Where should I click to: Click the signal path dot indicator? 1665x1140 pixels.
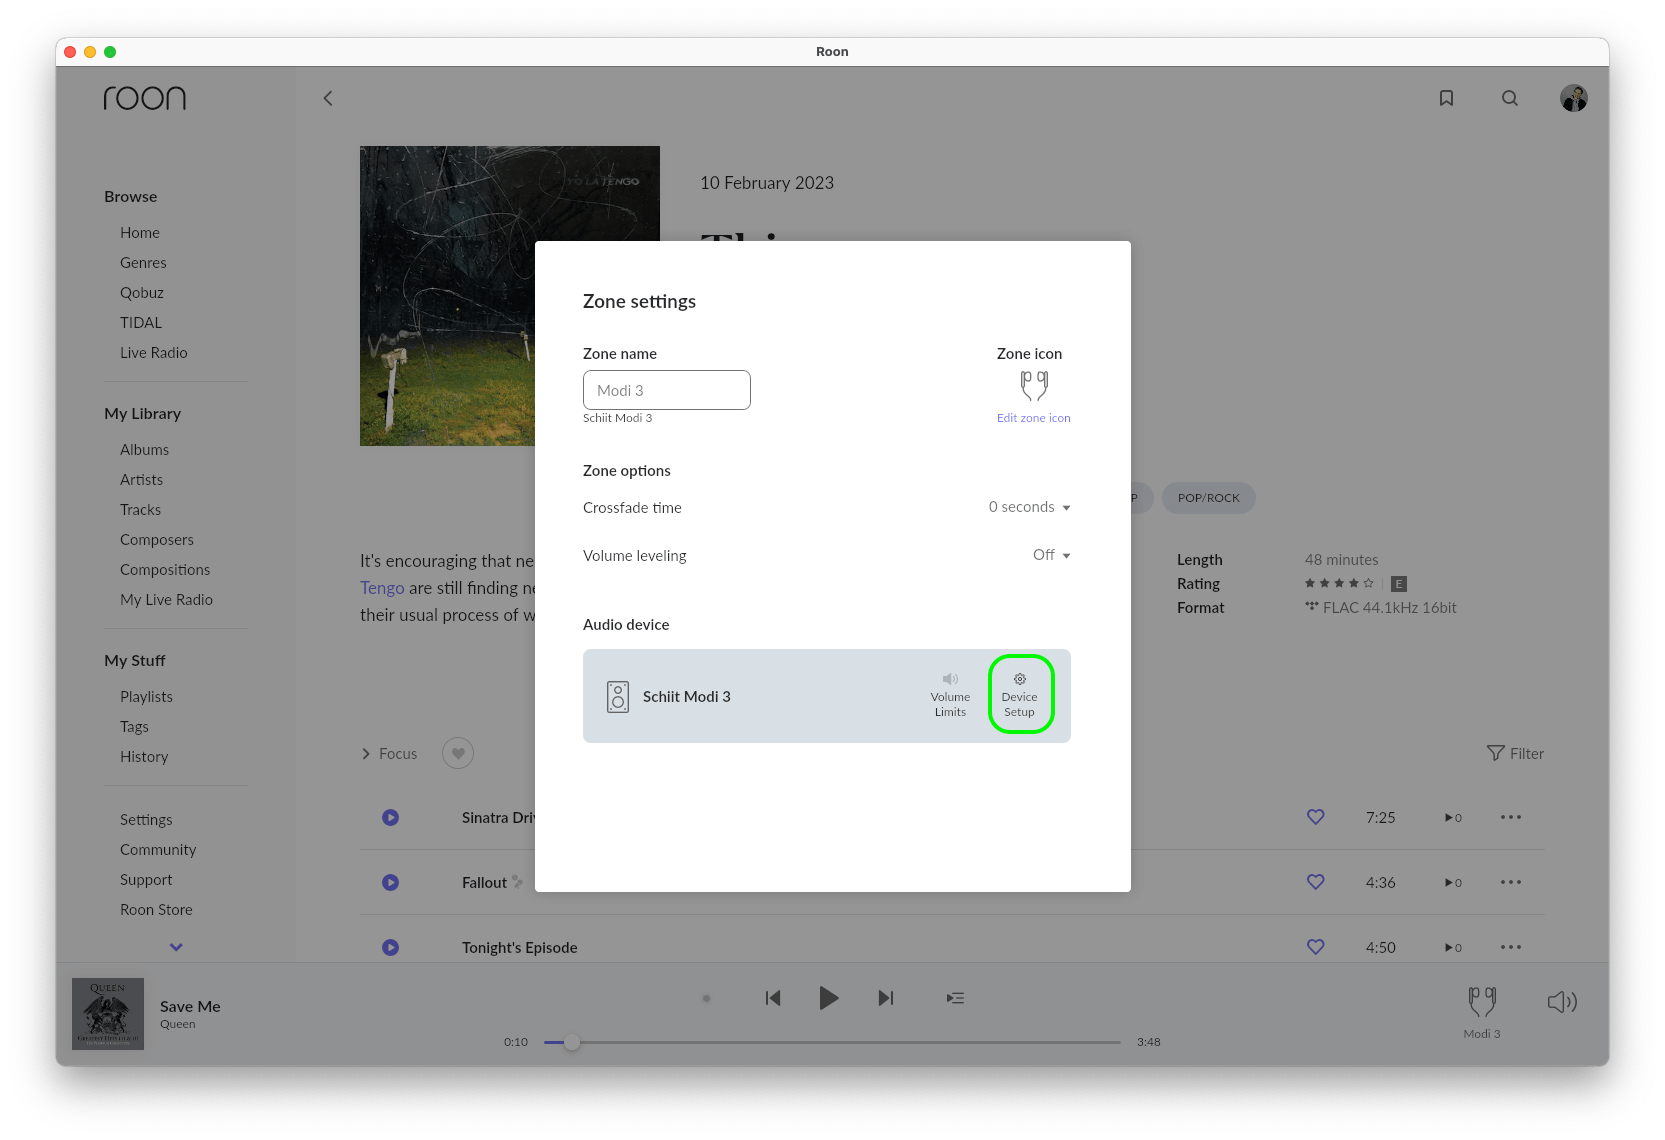(x=706, y=998)
